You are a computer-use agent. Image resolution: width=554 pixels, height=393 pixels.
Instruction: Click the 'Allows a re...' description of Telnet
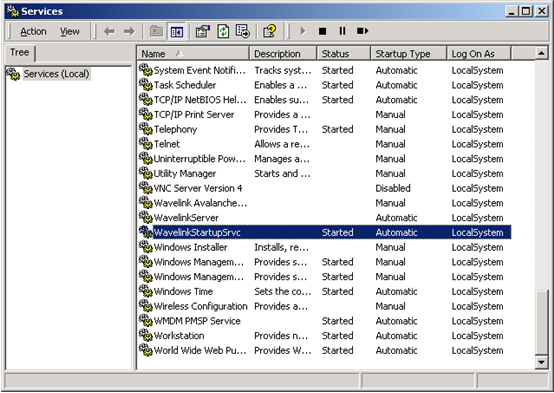282,144
